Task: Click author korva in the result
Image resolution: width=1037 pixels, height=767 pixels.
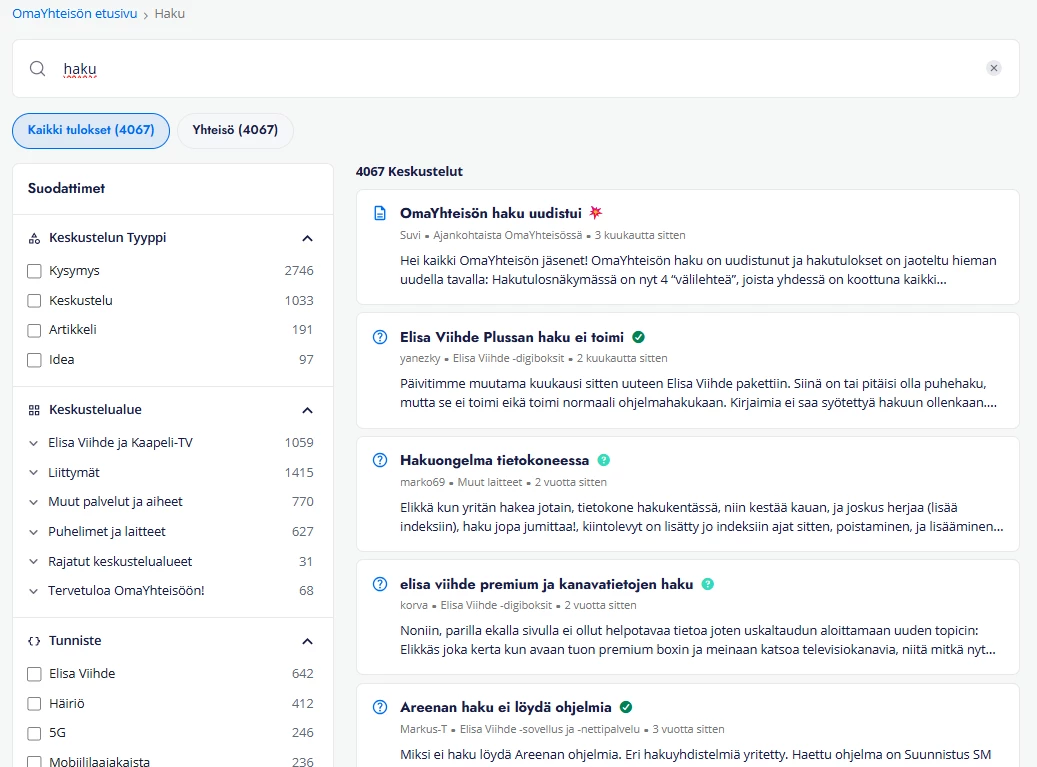Action: point(414,605)
